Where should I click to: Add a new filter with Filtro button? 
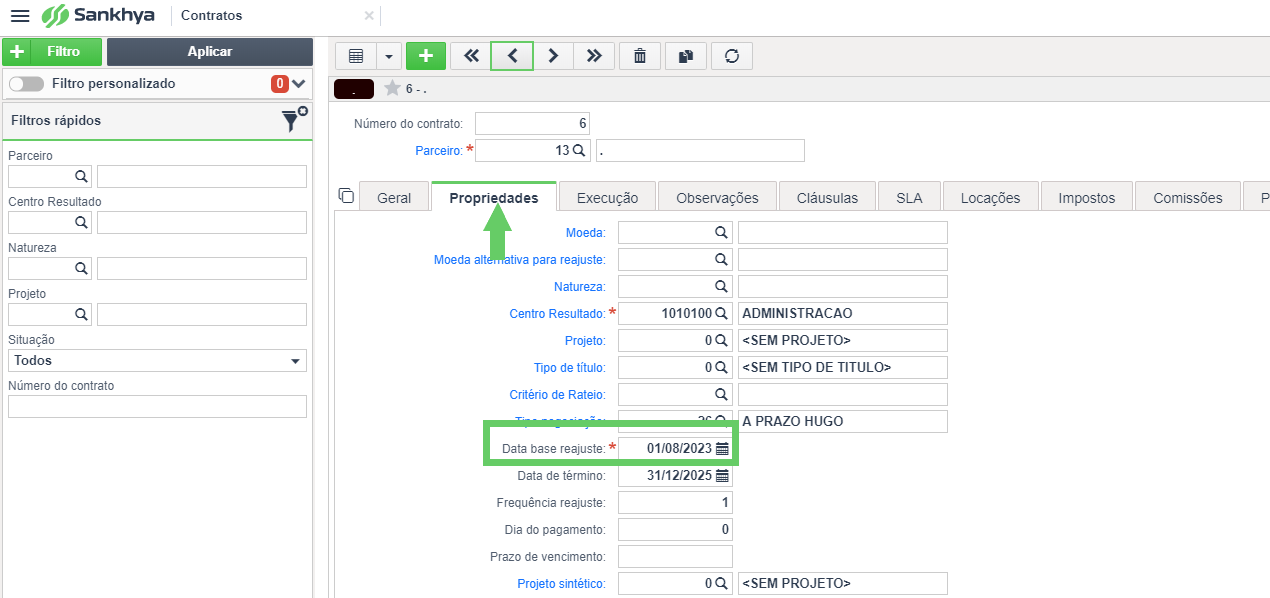click(52, 52)
